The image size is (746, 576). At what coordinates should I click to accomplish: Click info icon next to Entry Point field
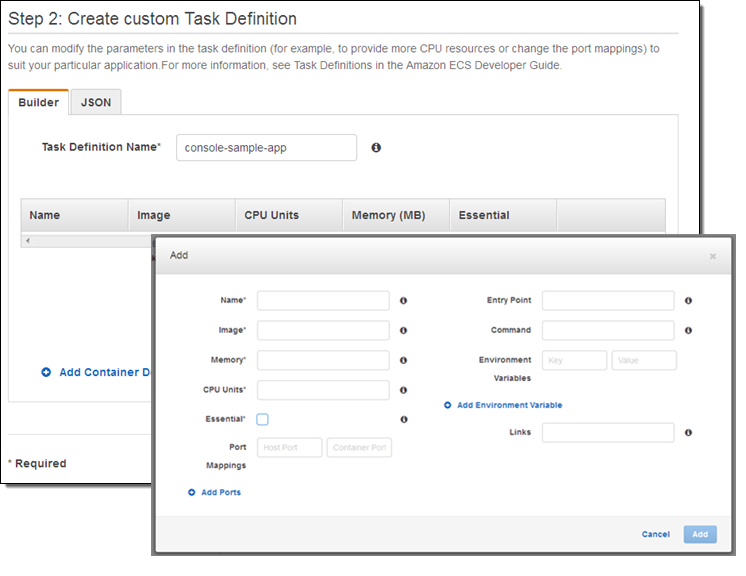(689, 300)
